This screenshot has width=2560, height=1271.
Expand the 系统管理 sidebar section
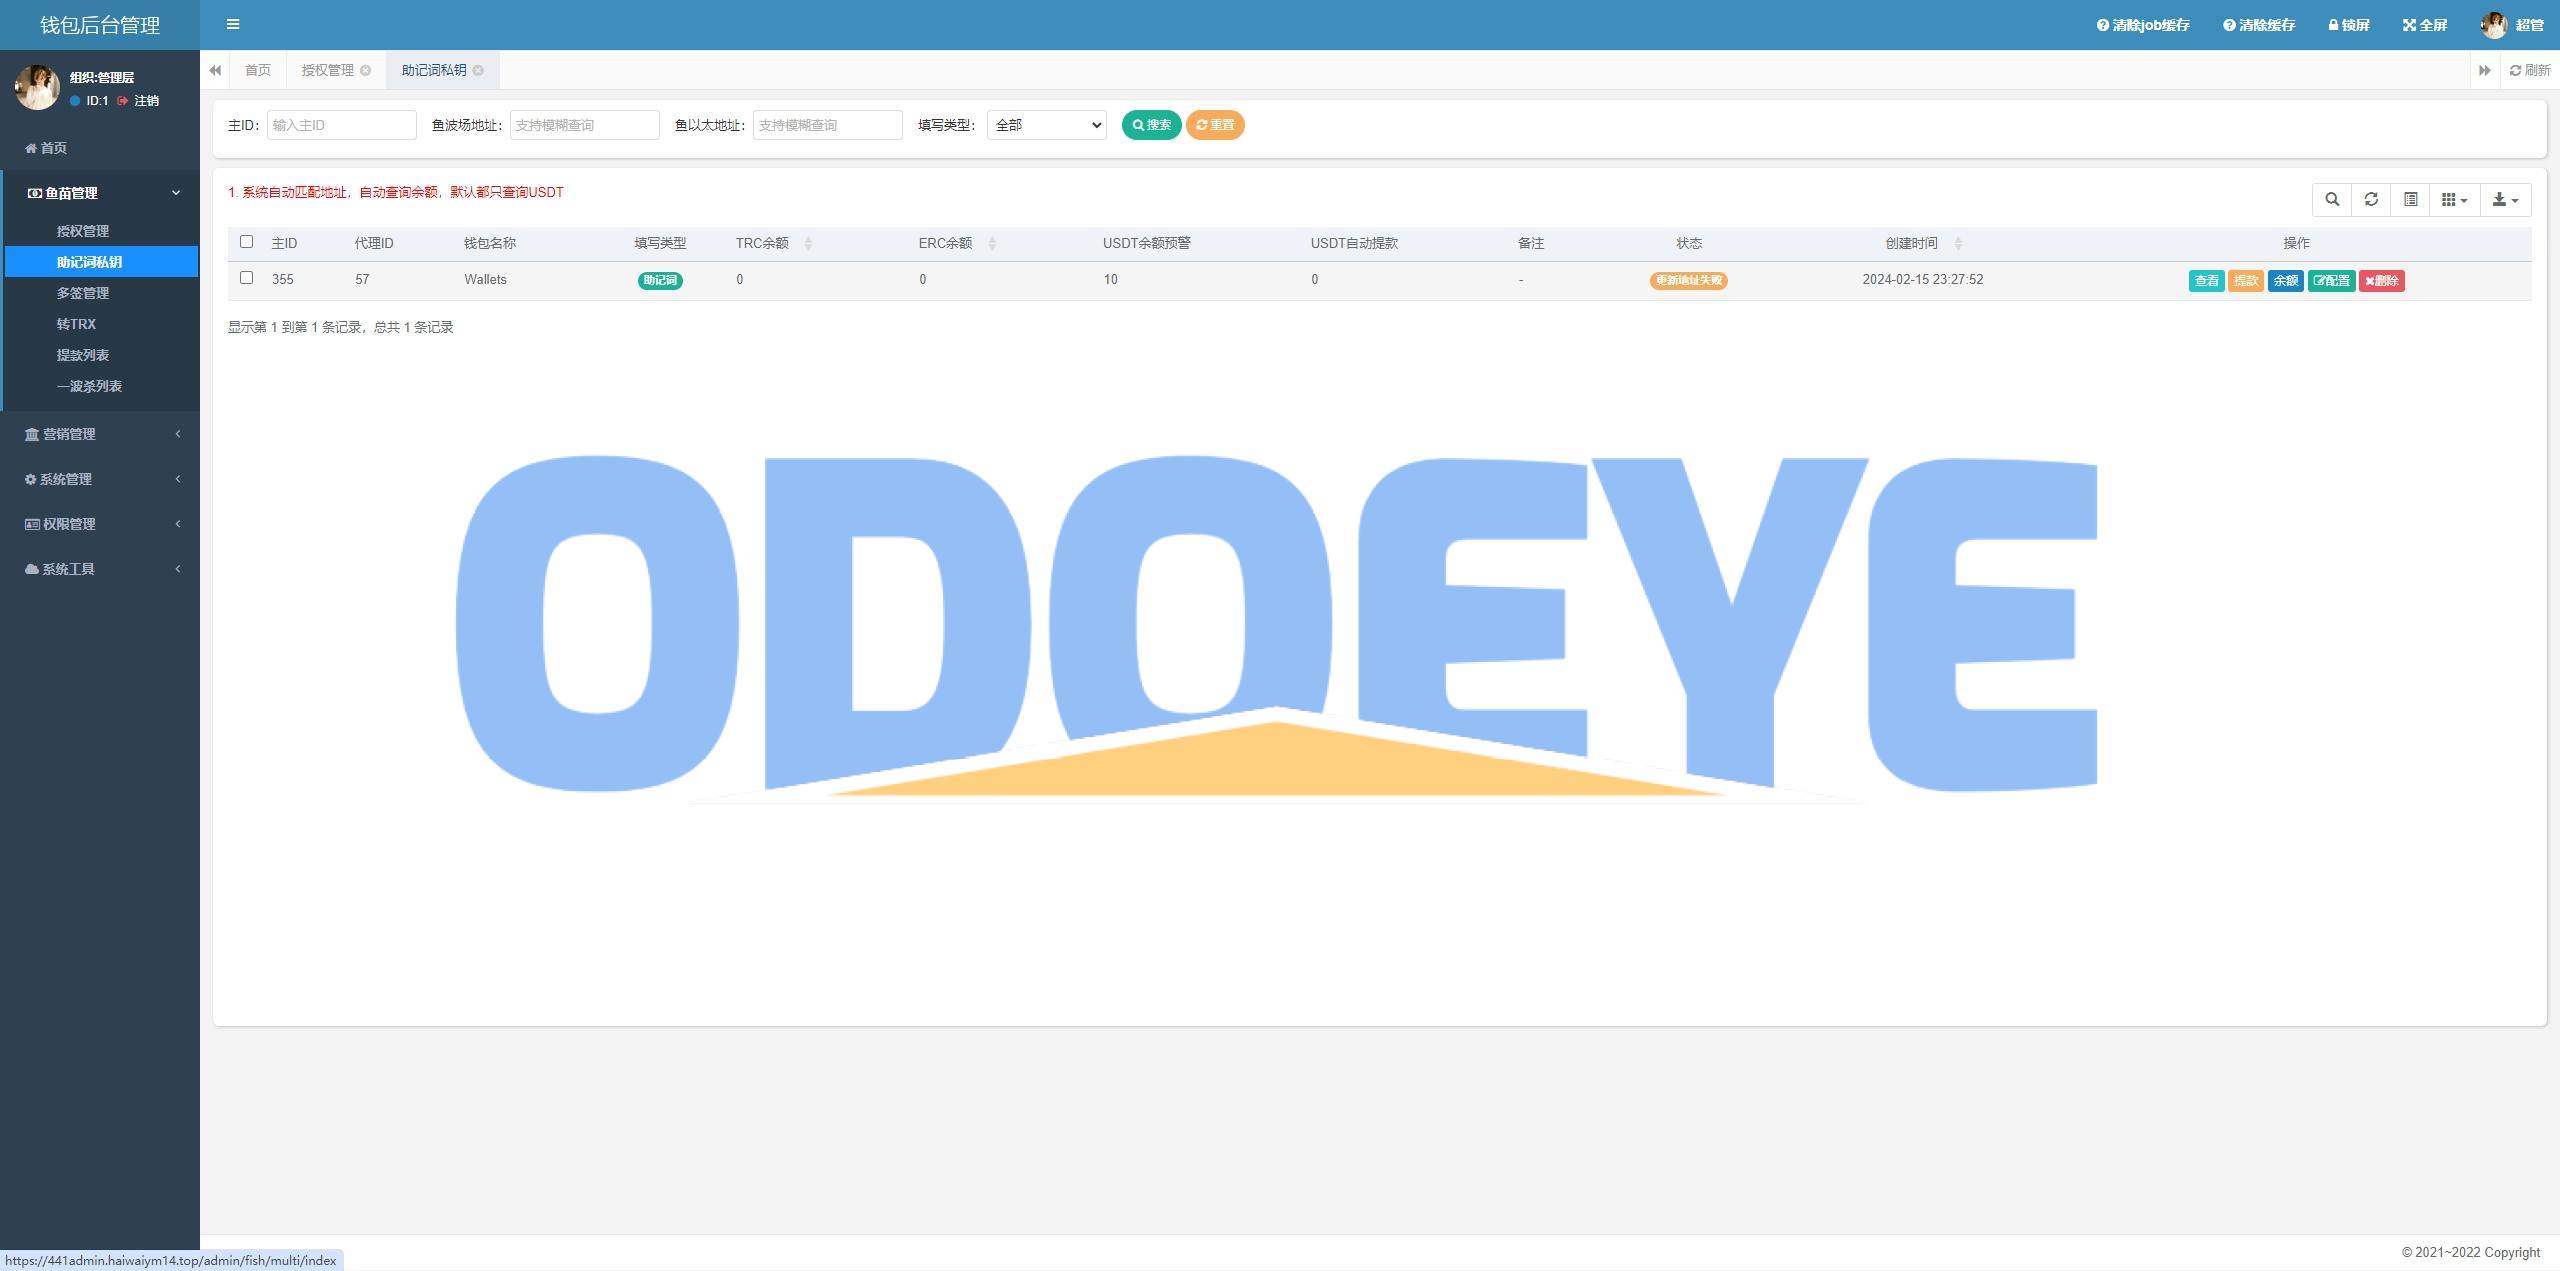[100, 479]
